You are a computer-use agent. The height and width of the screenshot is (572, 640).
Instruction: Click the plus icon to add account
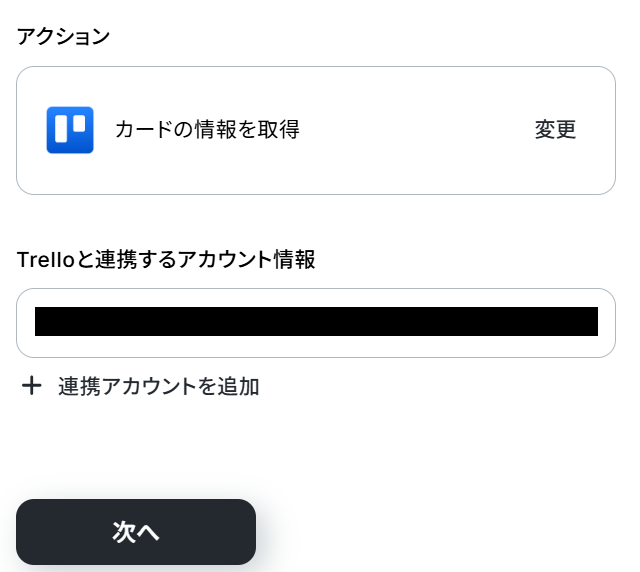(x=32, y=386)
